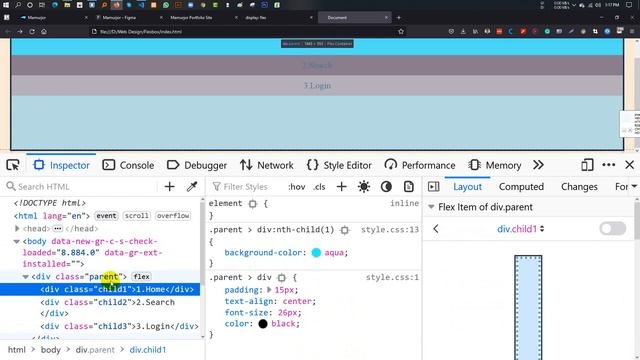Open the Performance panel
This screenshot has width=640, height=360.
coord(420,165)
